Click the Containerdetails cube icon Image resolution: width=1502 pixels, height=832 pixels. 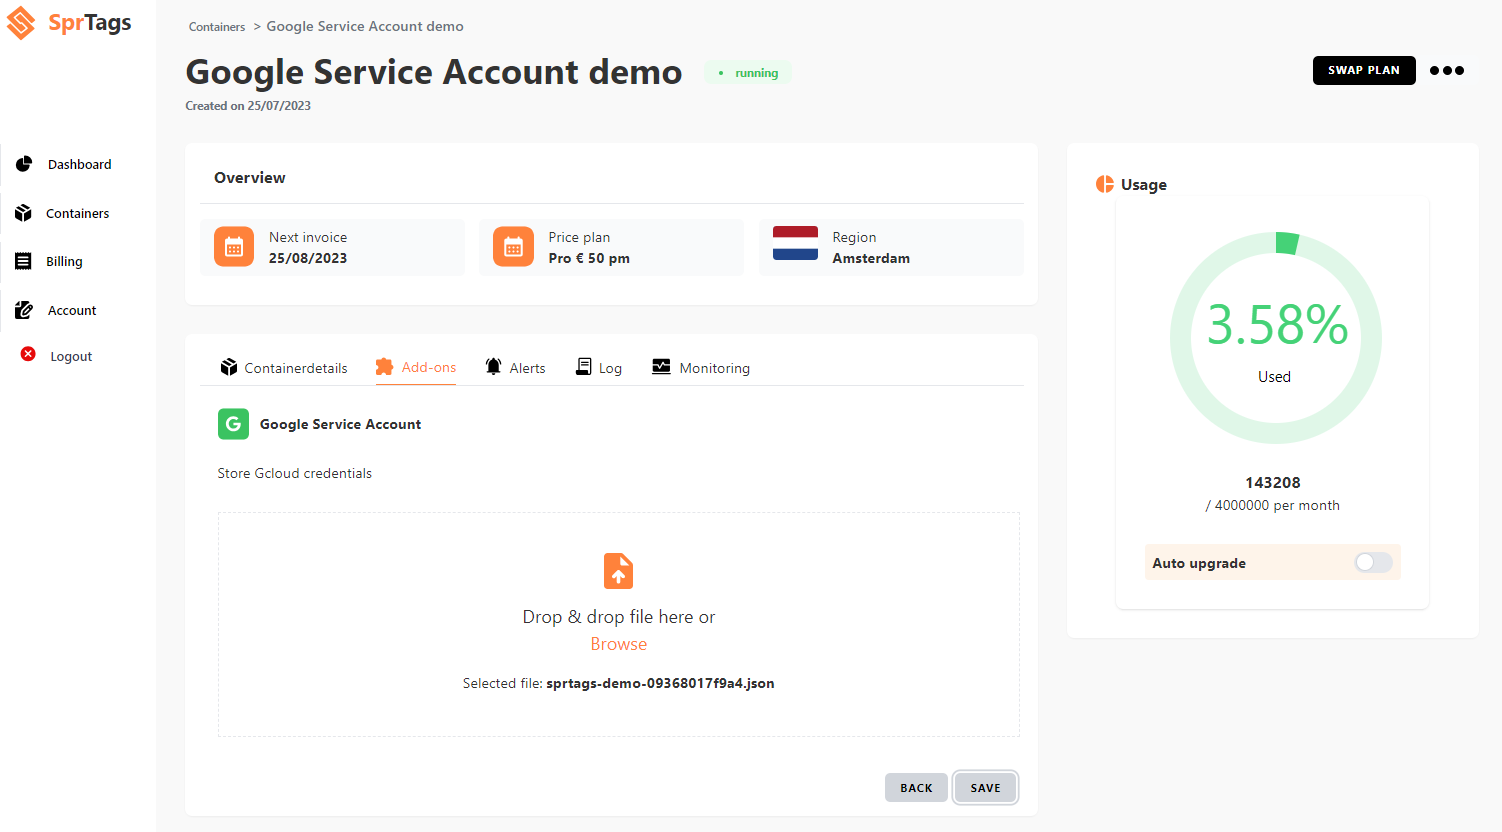click(x=229, y=367)
